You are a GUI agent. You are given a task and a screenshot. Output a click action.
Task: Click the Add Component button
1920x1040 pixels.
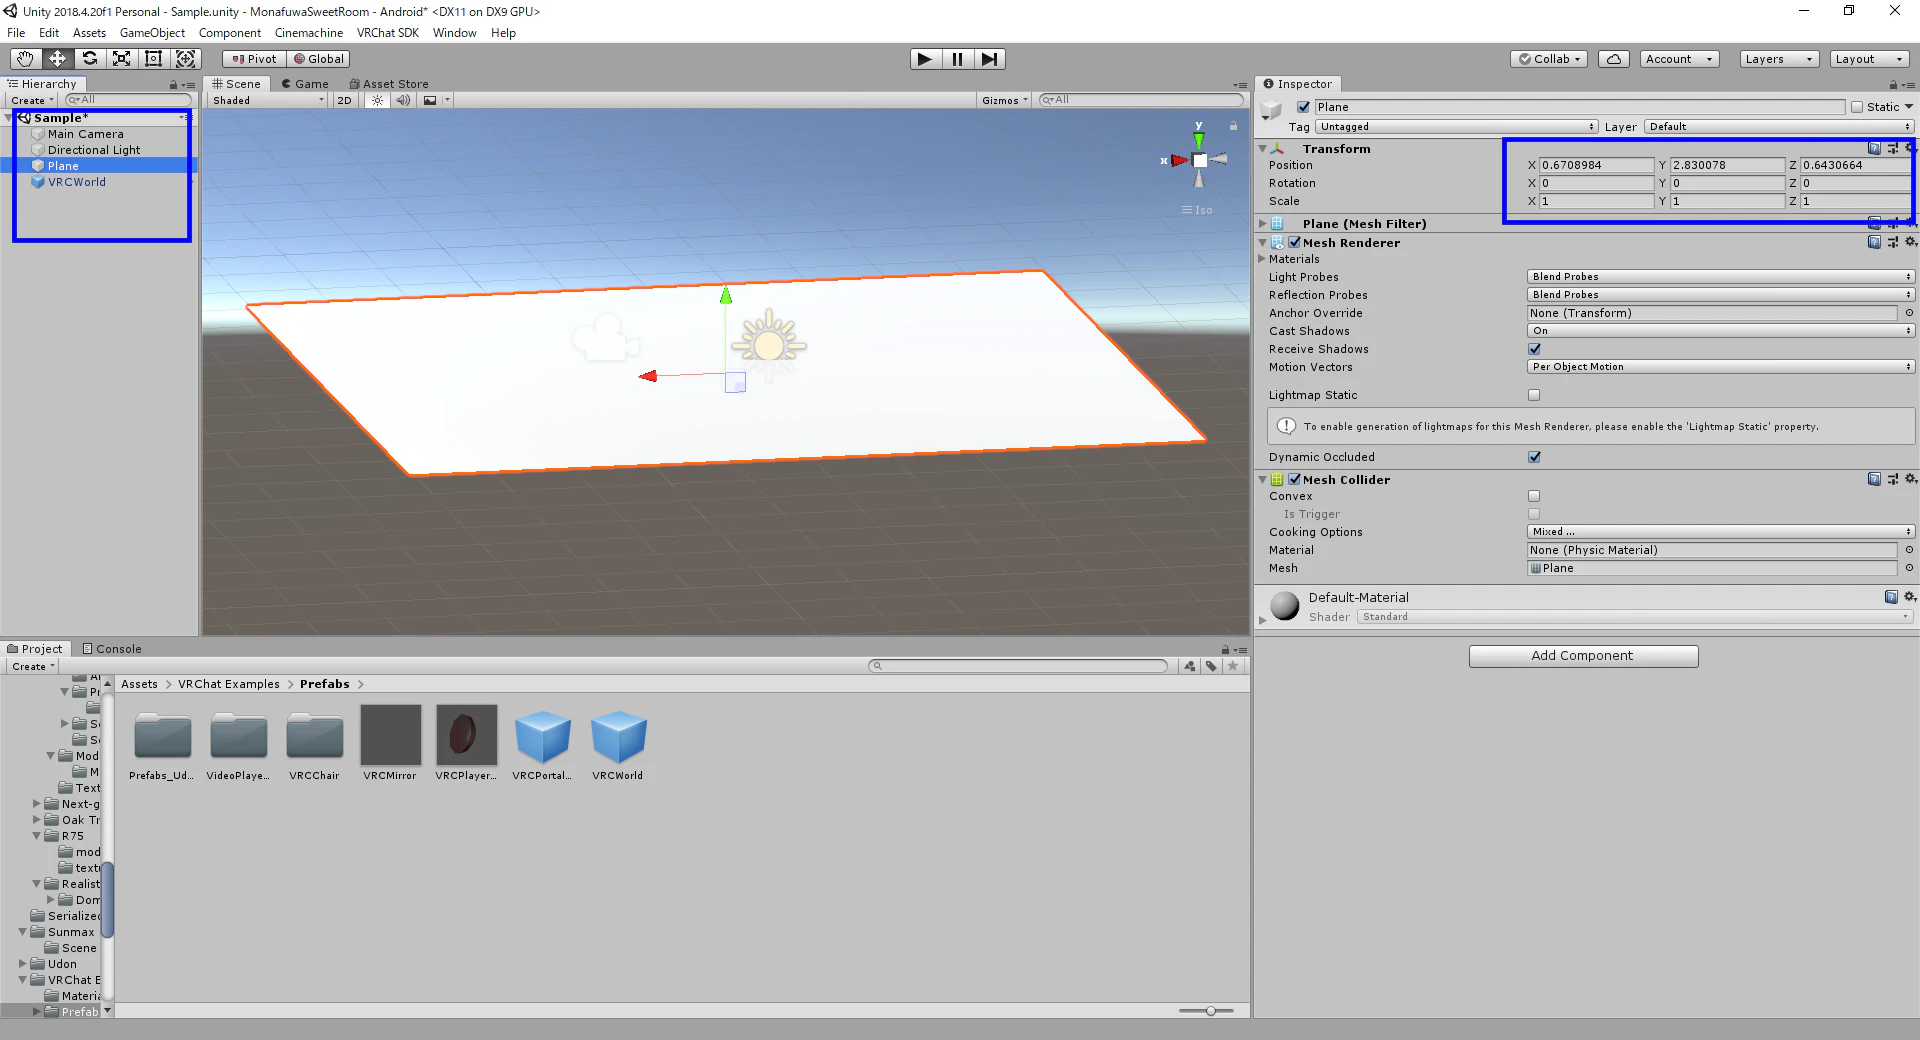[1583, 656]
